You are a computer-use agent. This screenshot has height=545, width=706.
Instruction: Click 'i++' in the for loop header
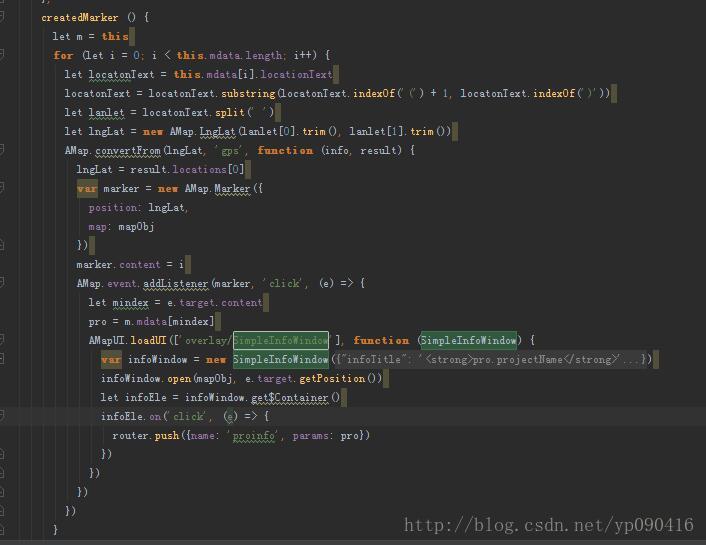coord(305,55)
